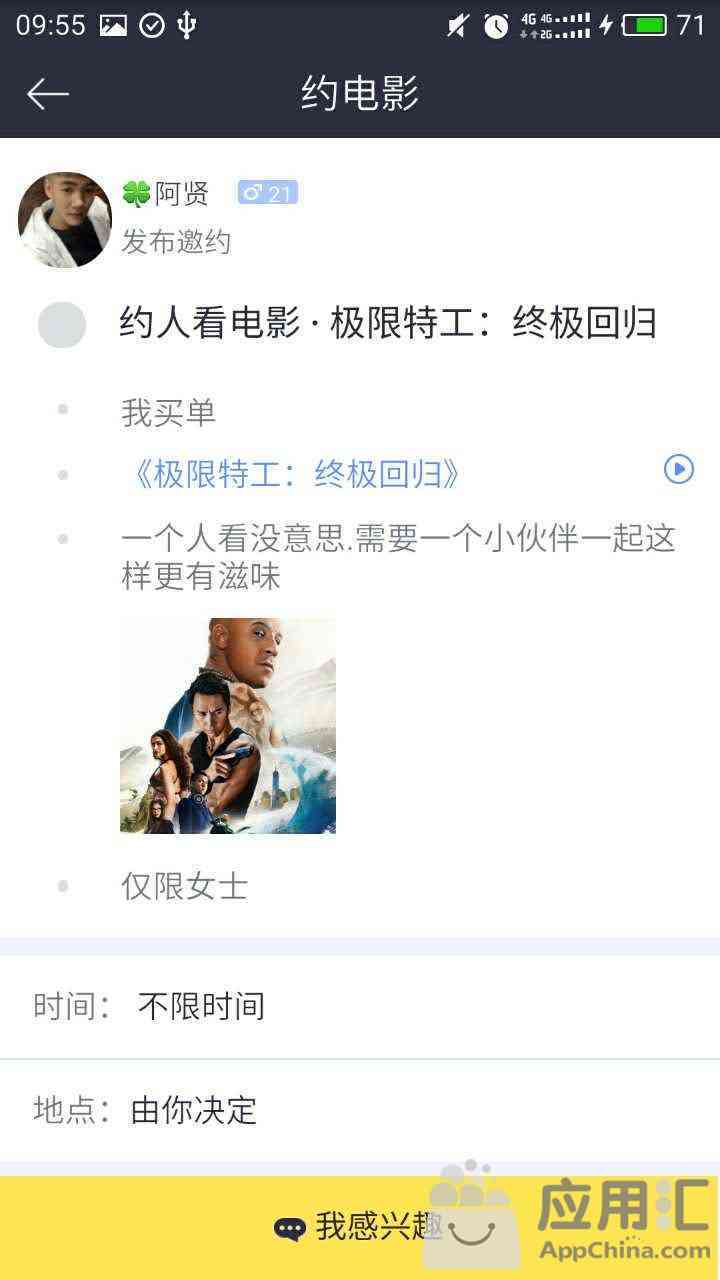The height and width of the screenshot is (1280, 720).
Task: Select the 地点 由你决定 row
Action: 360,1110
